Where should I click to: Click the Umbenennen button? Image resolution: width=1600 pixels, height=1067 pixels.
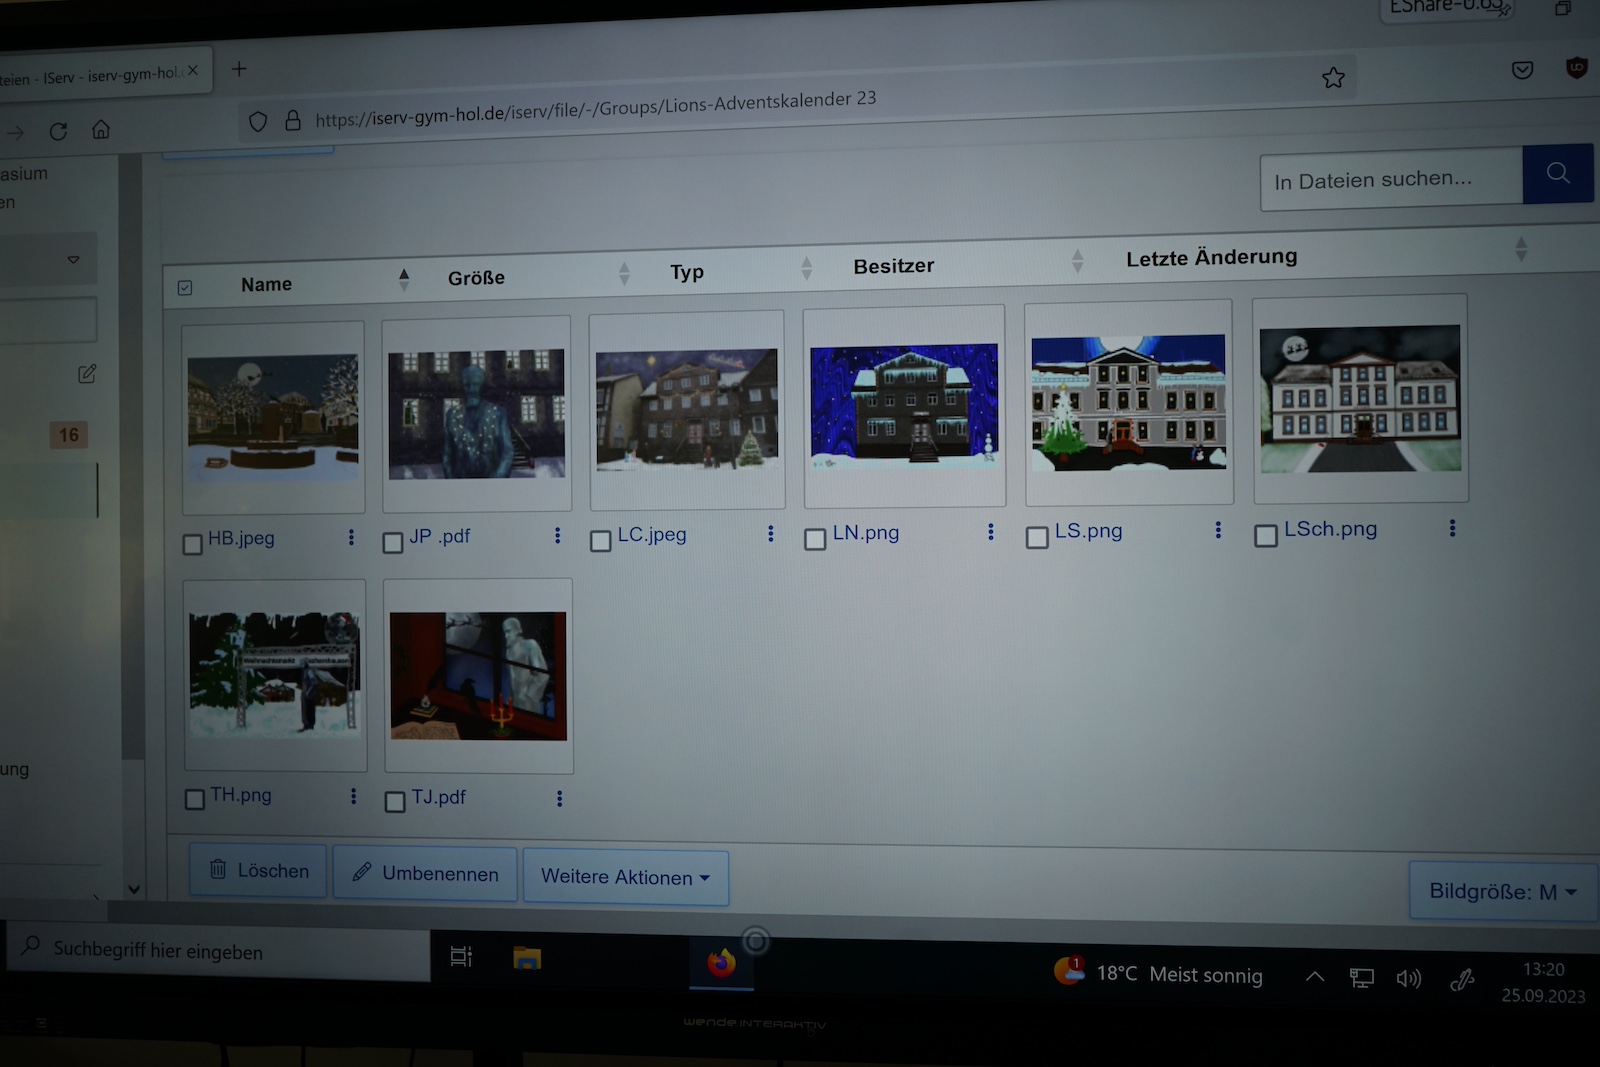tap(425, 873)
